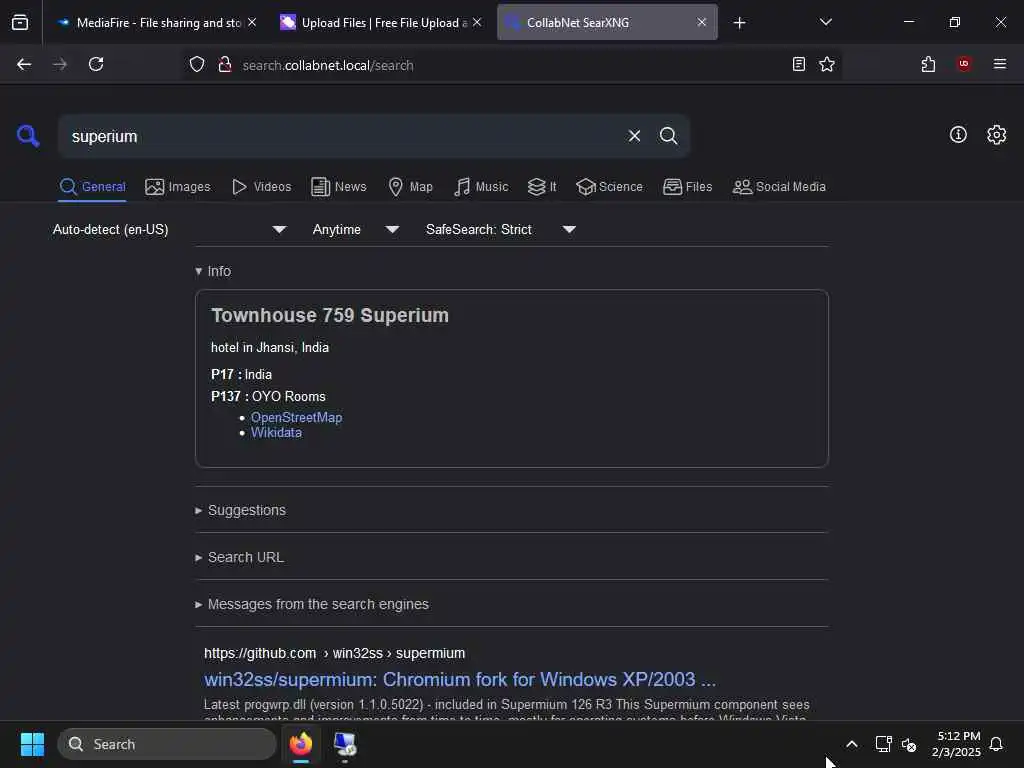The height and width of the screenshot is (768, 1024).
Task: Click the SearXNG magnifier logo
Action: point(28,136)
